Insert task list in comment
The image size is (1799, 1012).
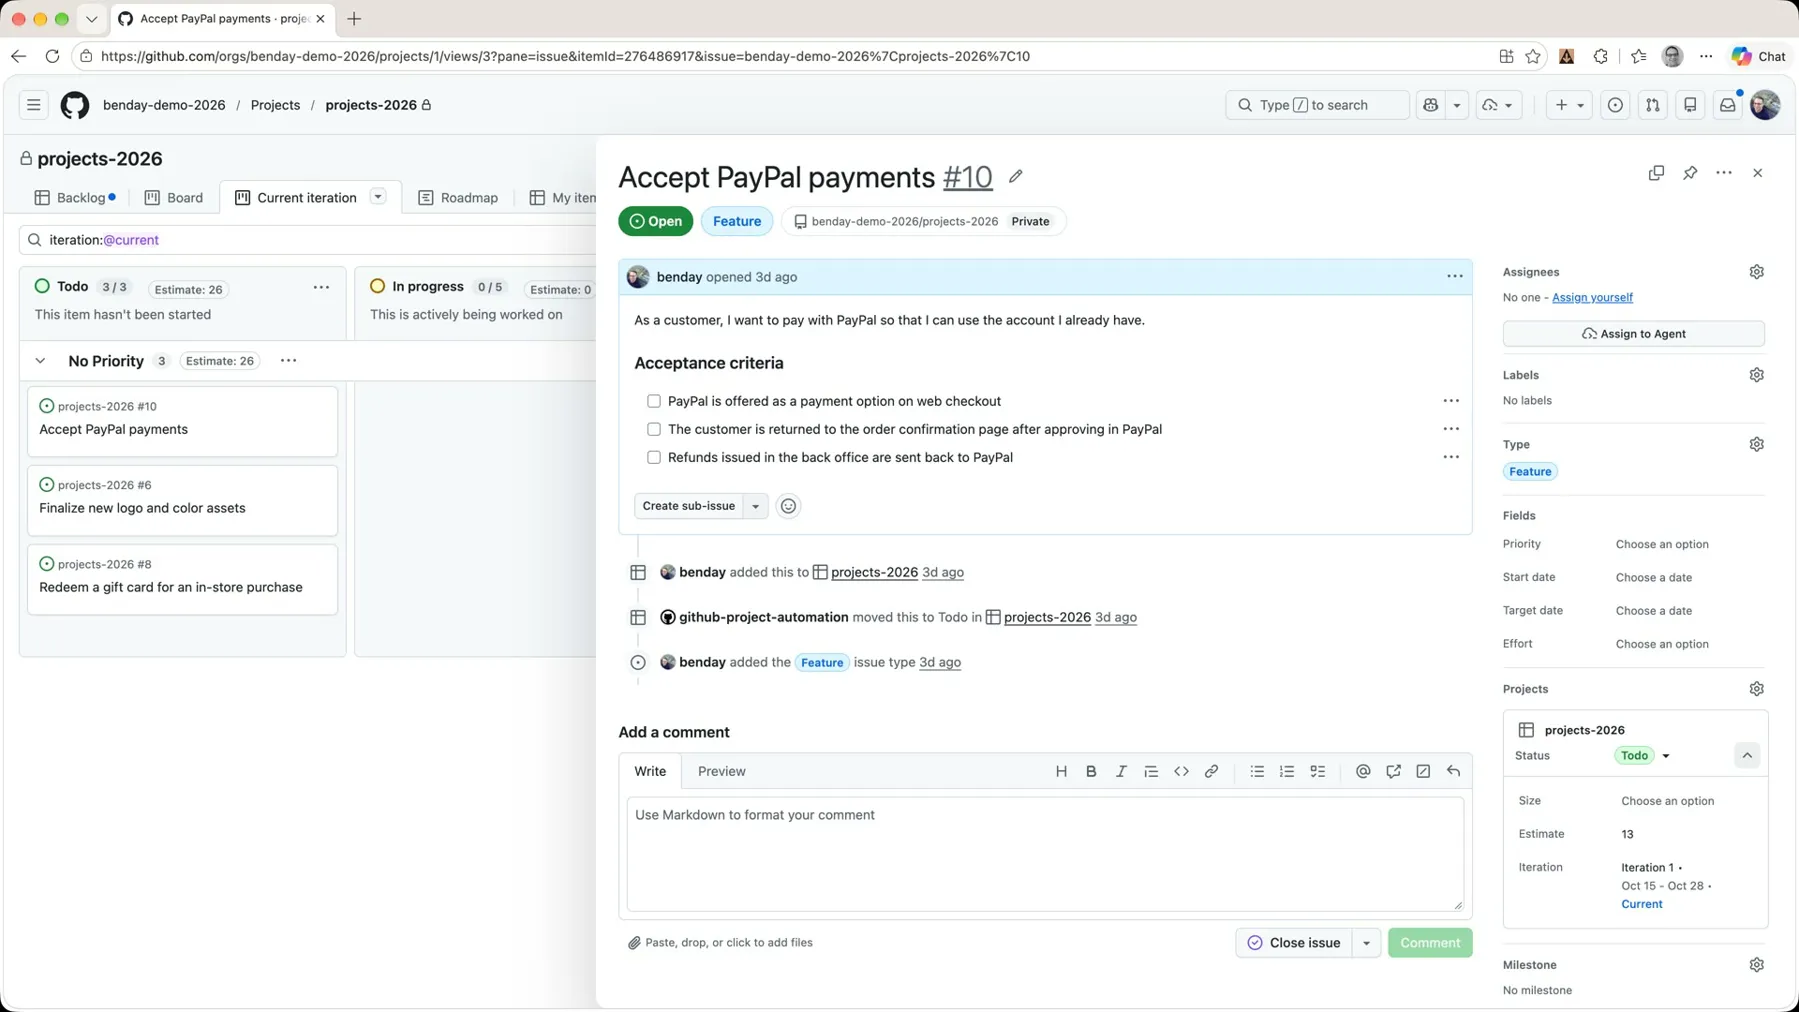[1318, 771]
